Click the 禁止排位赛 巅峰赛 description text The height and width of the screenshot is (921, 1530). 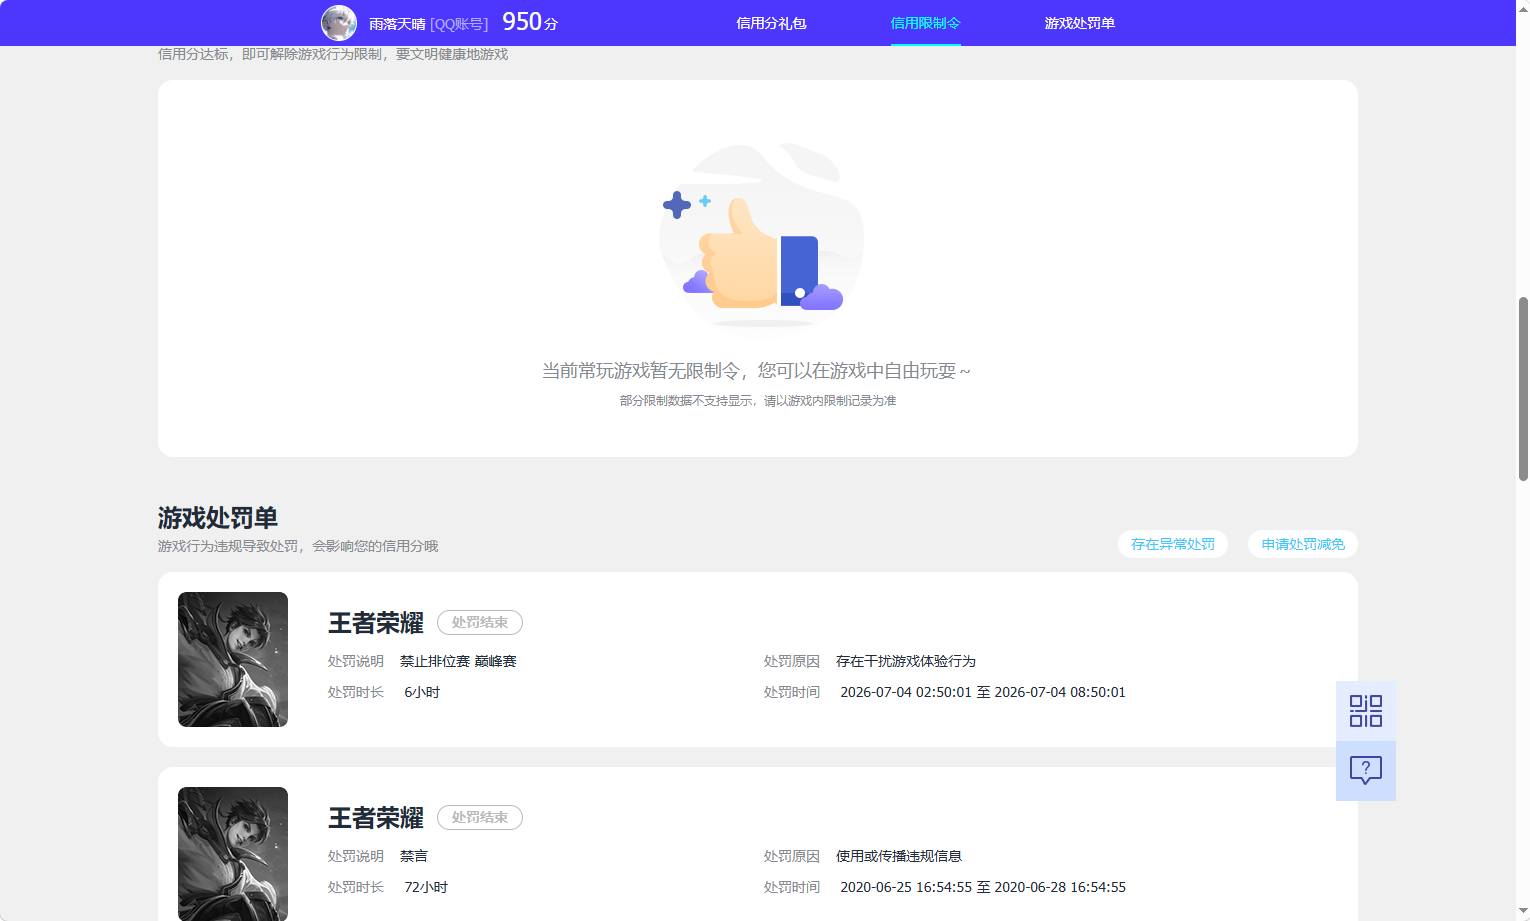458,661
